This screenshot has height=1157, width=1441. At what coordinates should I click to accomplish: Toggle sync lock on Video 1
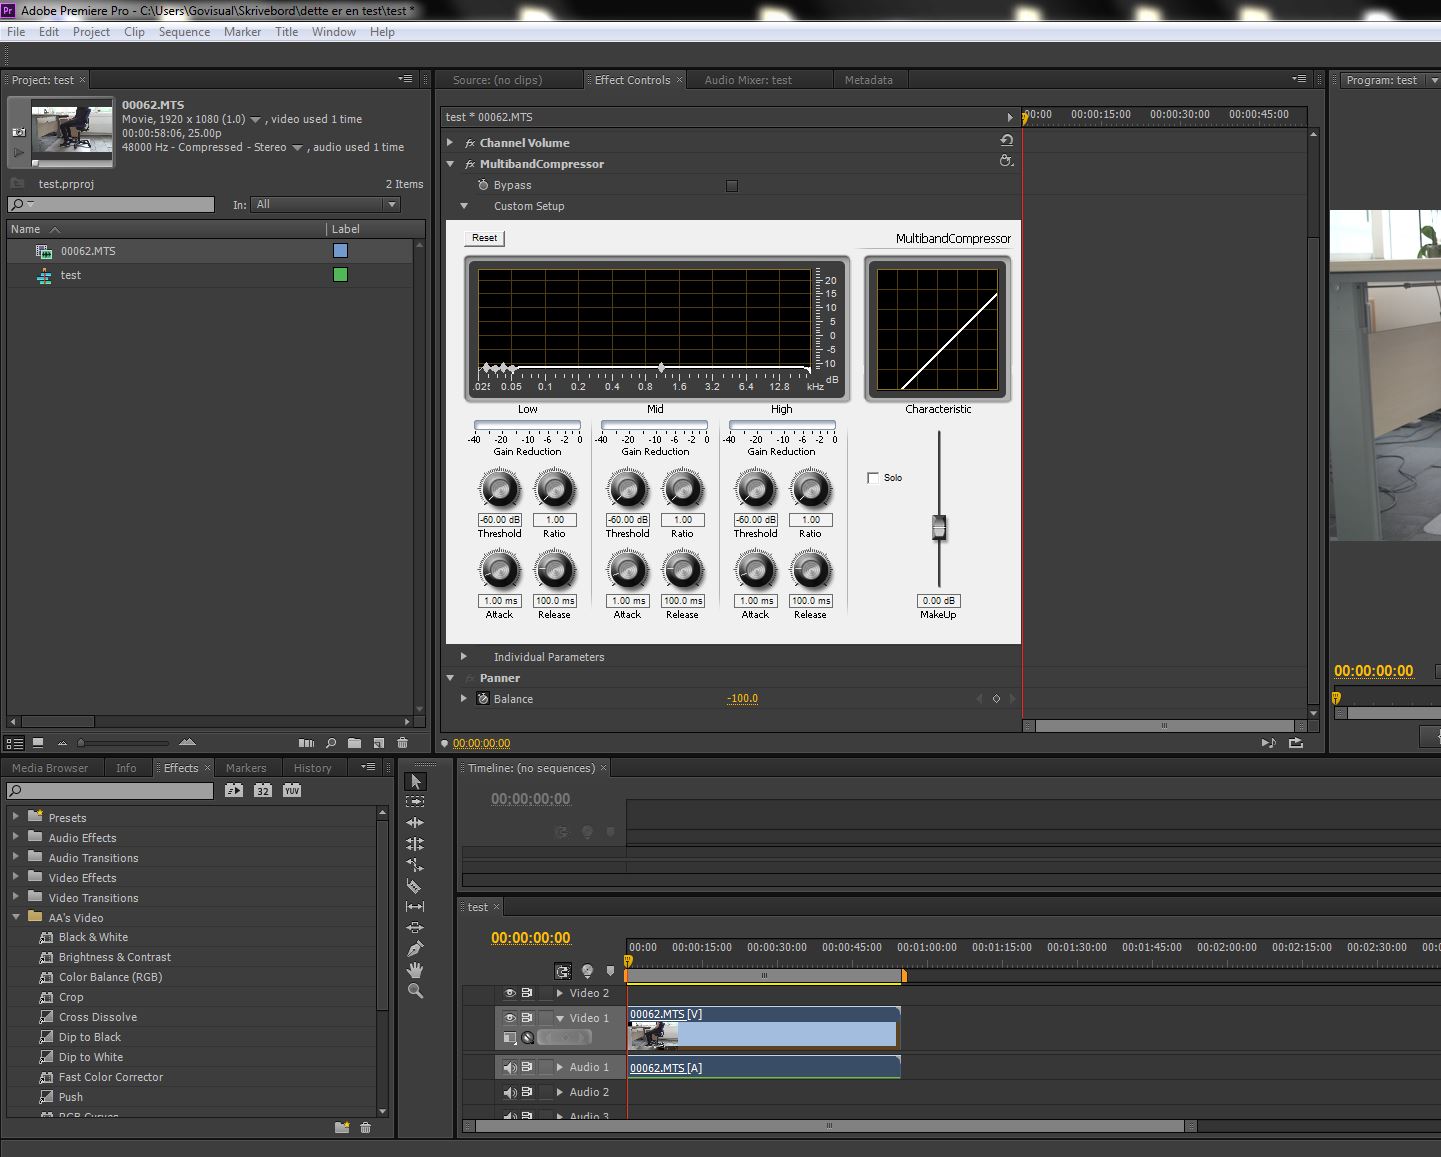[x=527, y=1017]
